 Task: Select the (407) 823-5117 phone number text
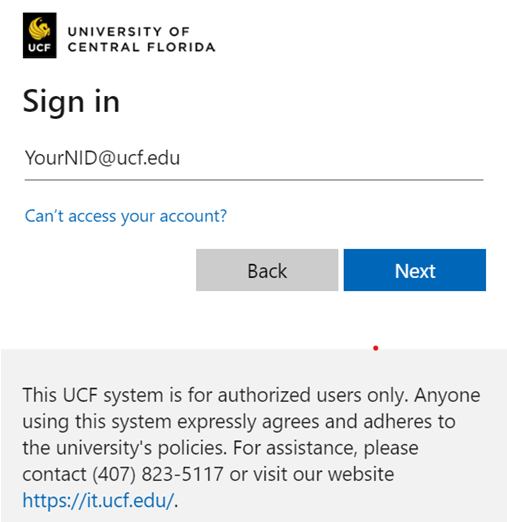point(157,474)
